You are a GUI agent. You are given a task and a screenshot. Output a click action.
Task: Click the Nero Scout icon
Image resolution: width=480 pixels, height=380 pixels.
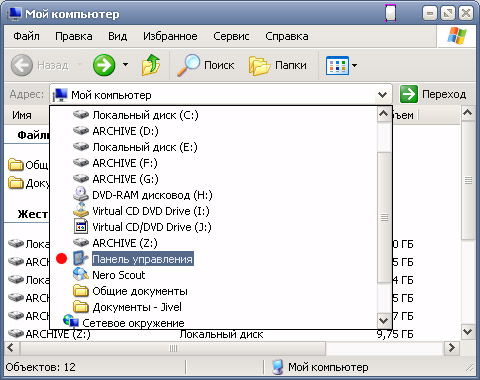tap(81, 275)
